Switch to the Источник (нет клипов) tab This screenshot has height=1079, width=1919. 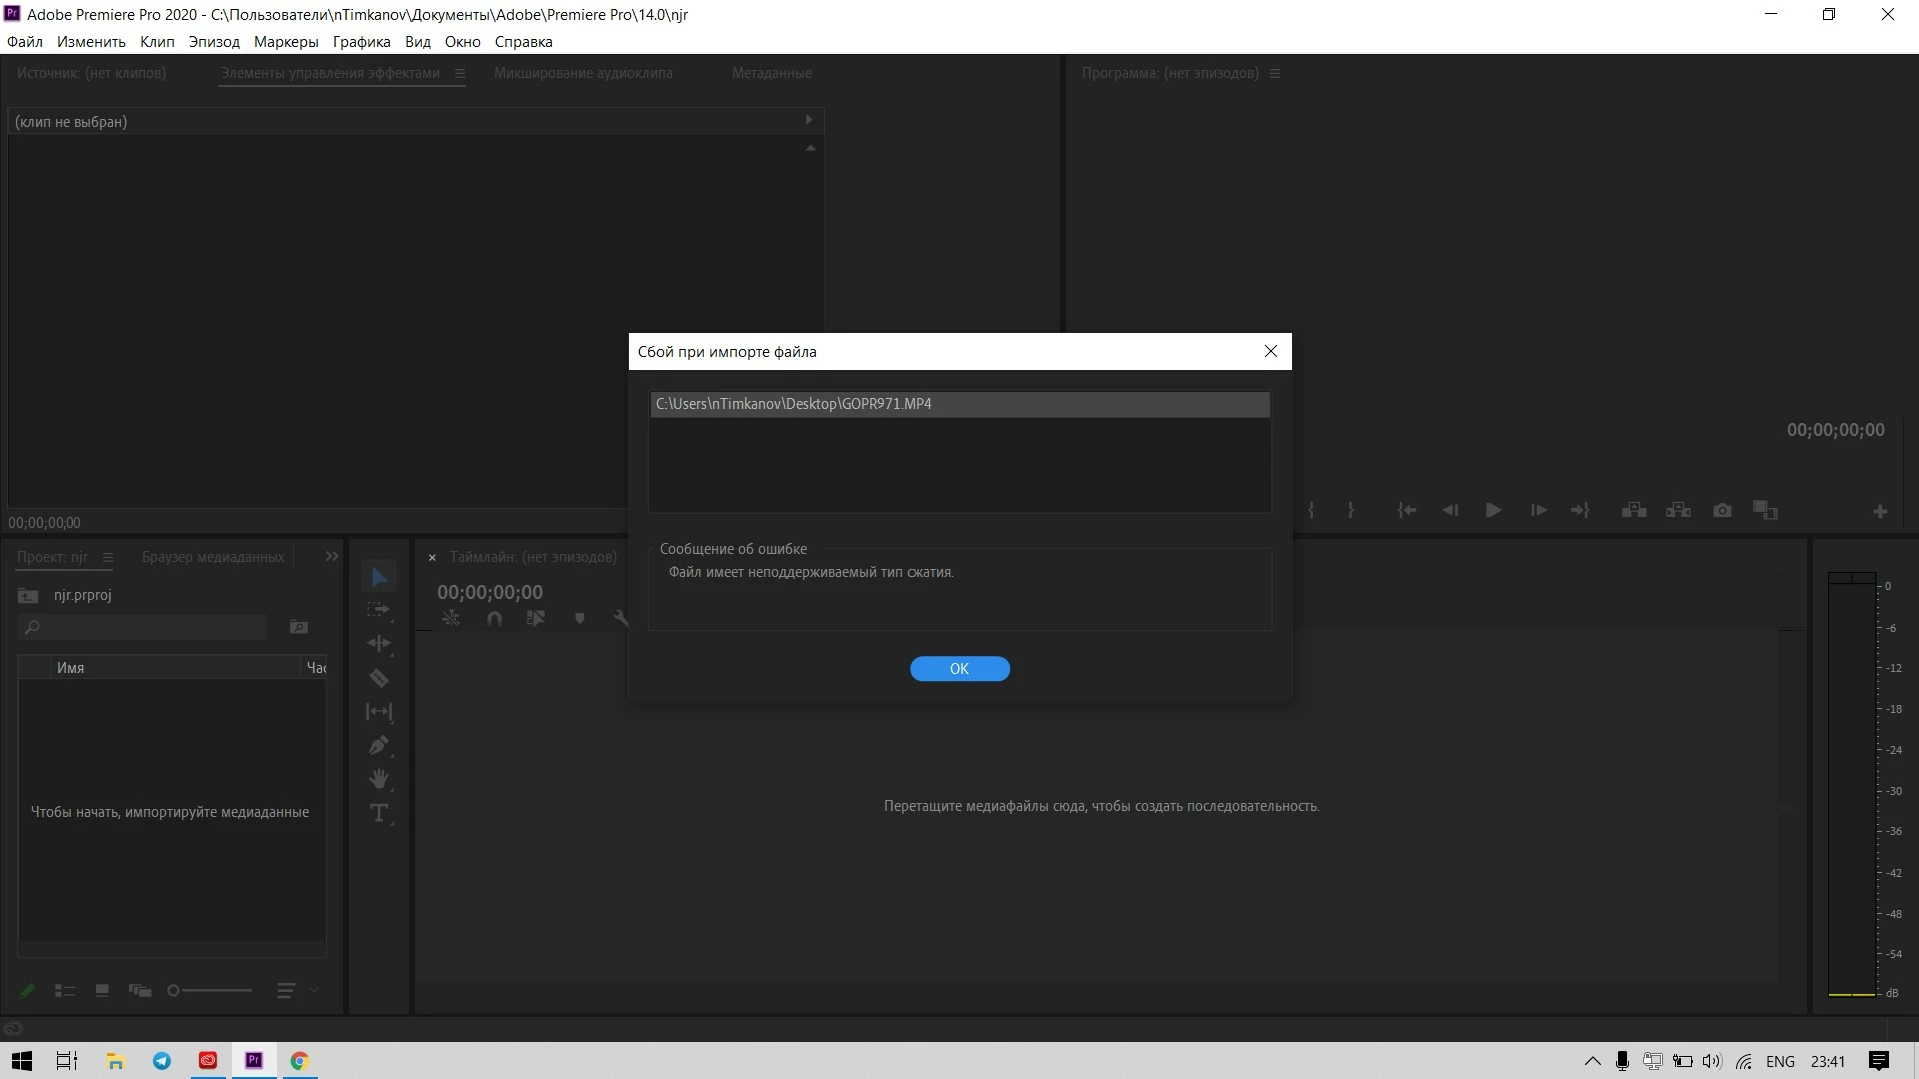[x=91, y=73]
